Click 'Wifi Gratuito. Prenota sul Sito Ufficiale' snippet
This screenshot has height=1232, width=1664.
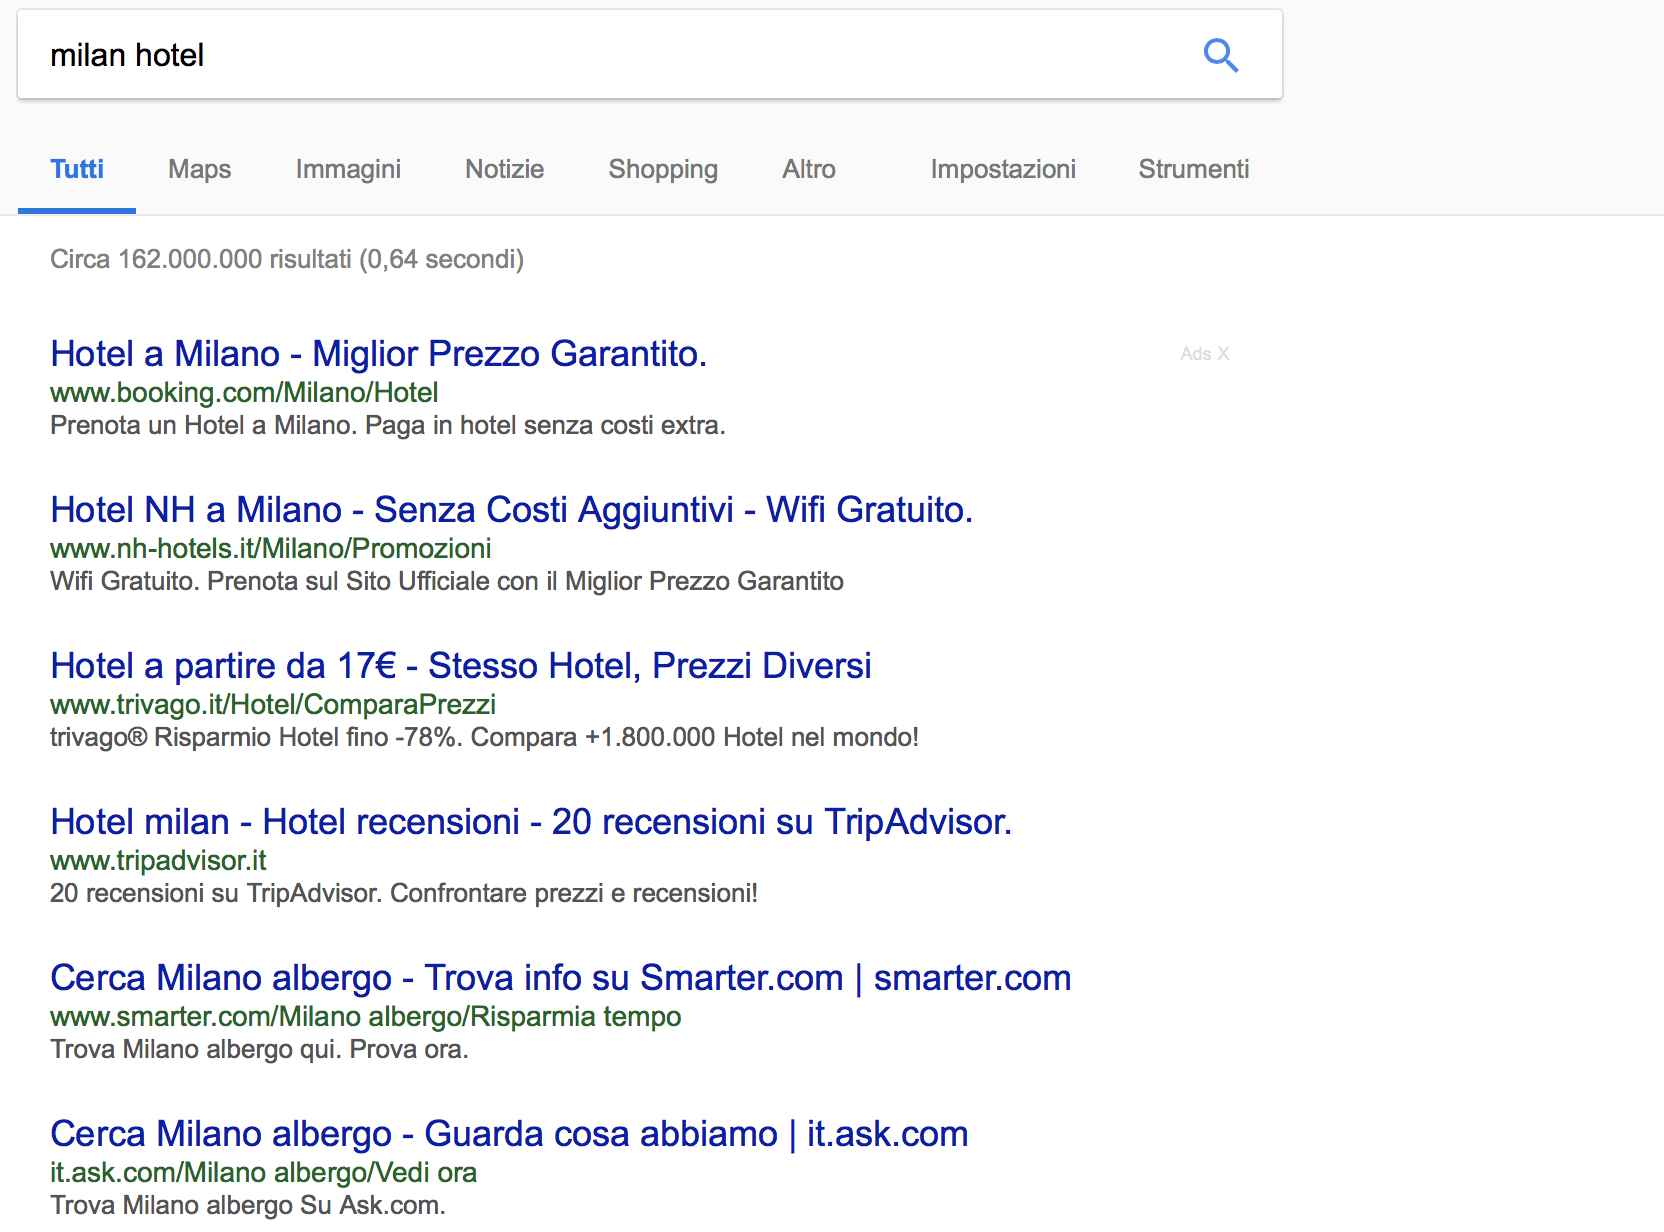(x=446, y=582)
